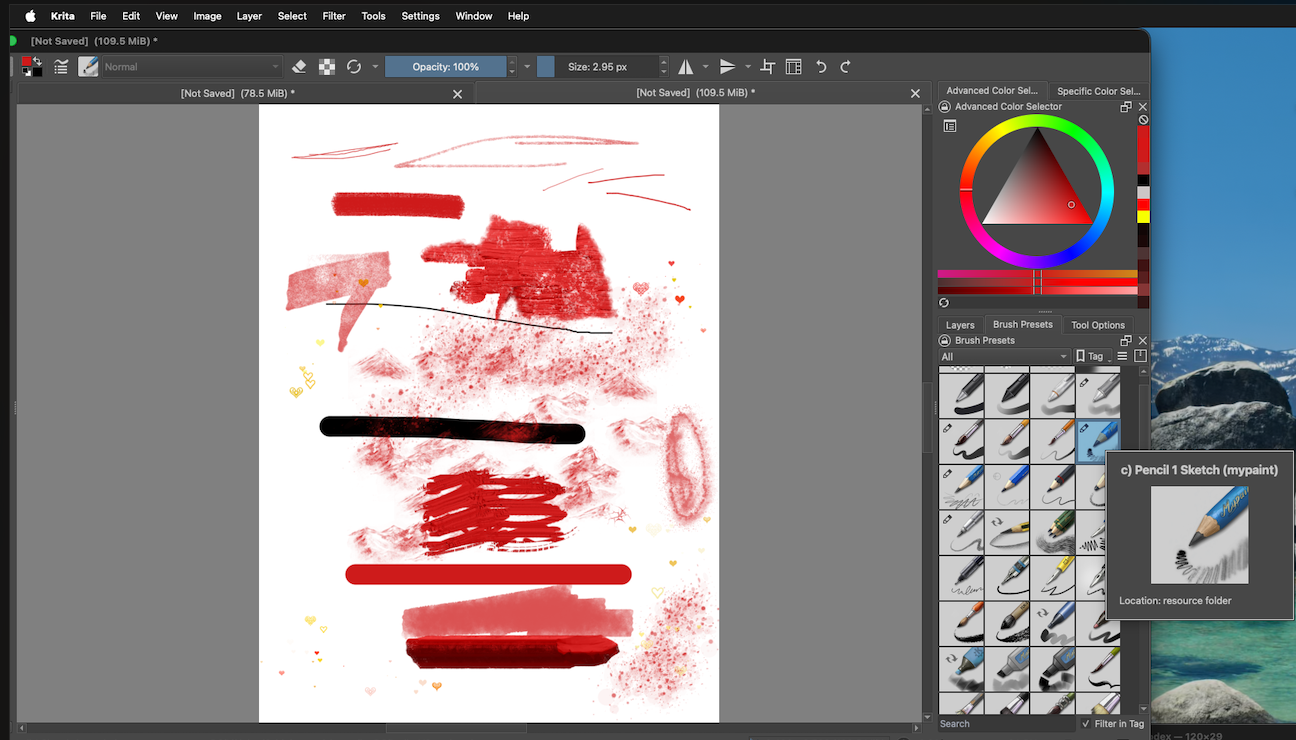The image size is (1296, 740).
Task: Lock the Brush Presets docker
Action: pyautogui.click(x=944, y=341)
